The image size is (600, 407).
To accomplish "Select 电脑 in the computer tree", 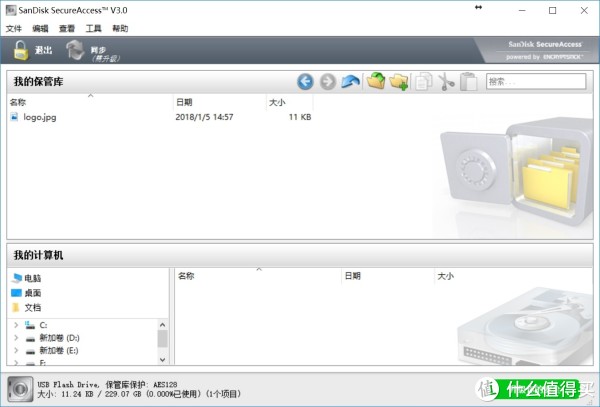I will coord(33,278).
